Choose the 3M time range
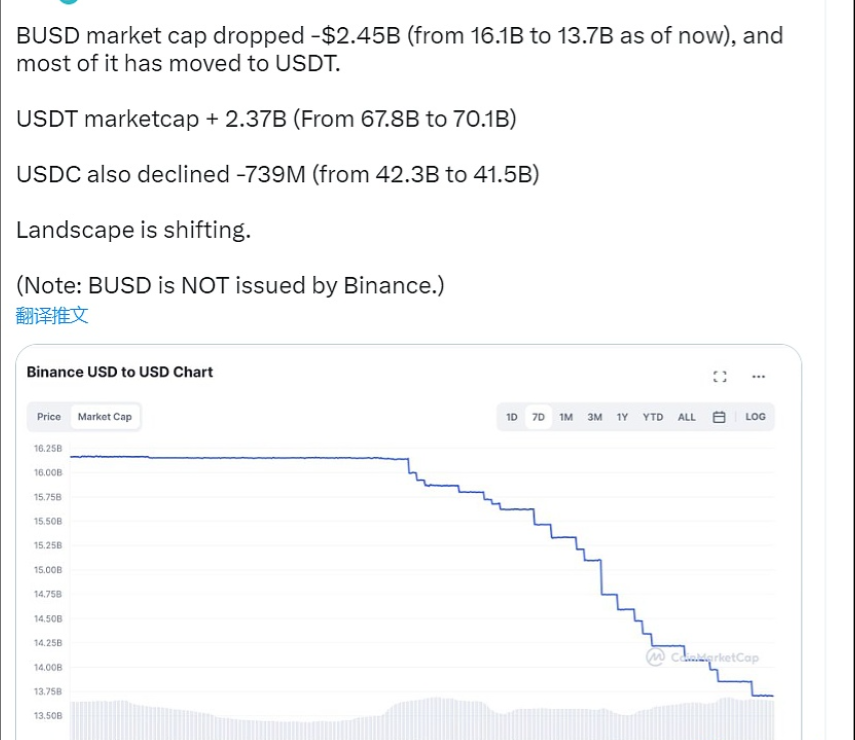 (595, 417)
